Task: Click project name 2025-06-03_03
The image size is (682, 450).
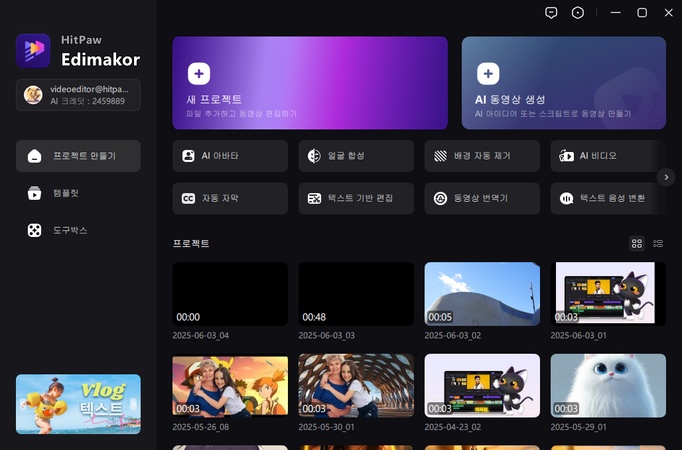Action: 327,335
